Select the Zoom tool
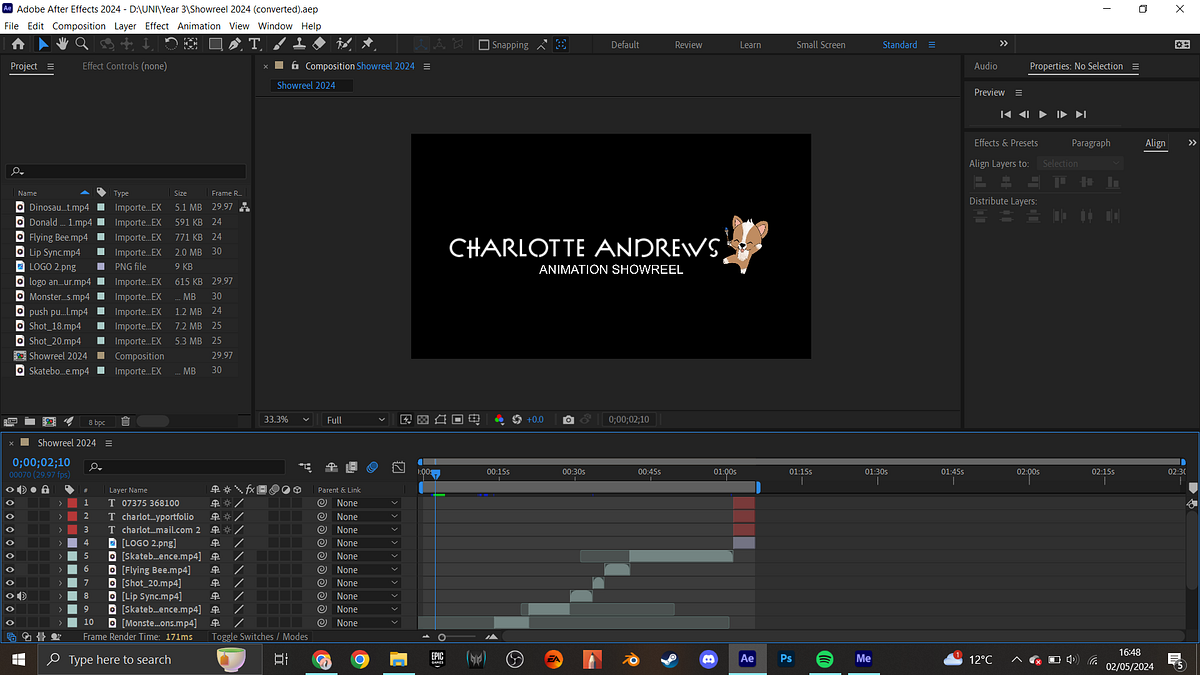Screen dimensions: 1200x675 (82, 44)
